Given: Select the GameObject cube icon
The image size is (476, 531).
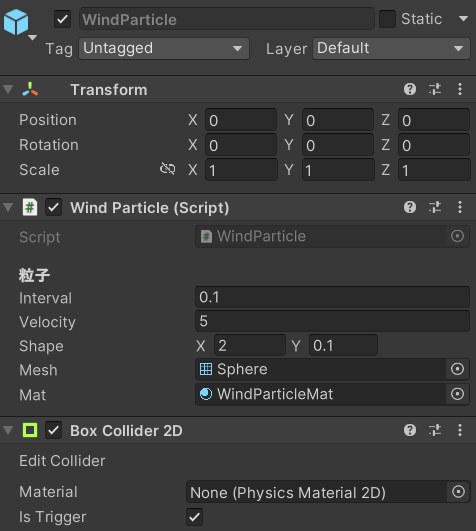Looking at the screenshot, I should pyautogui.click(x=16, y=22).
